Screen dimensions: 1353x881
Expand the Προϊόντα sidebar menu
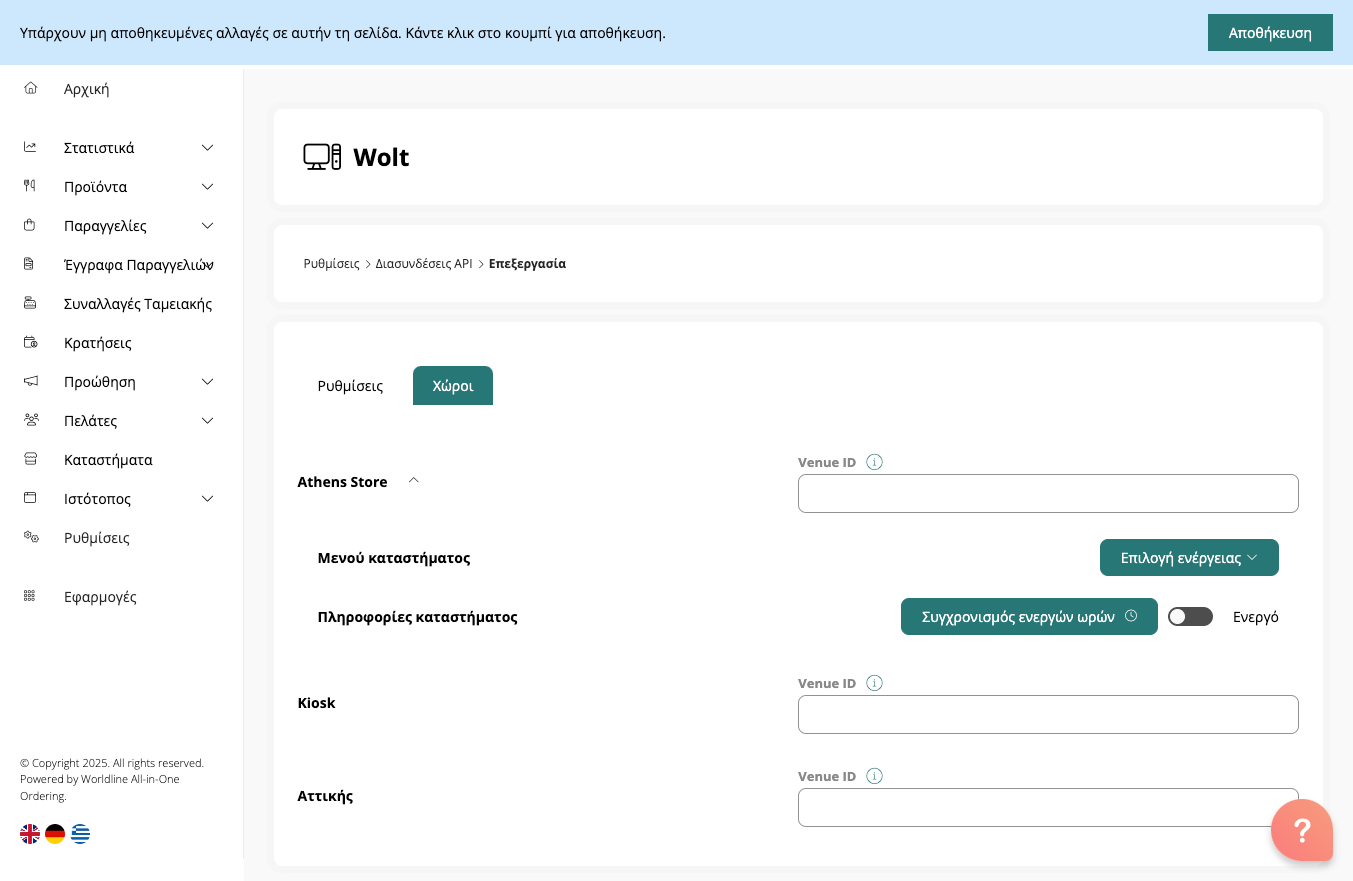click(207, 187)
